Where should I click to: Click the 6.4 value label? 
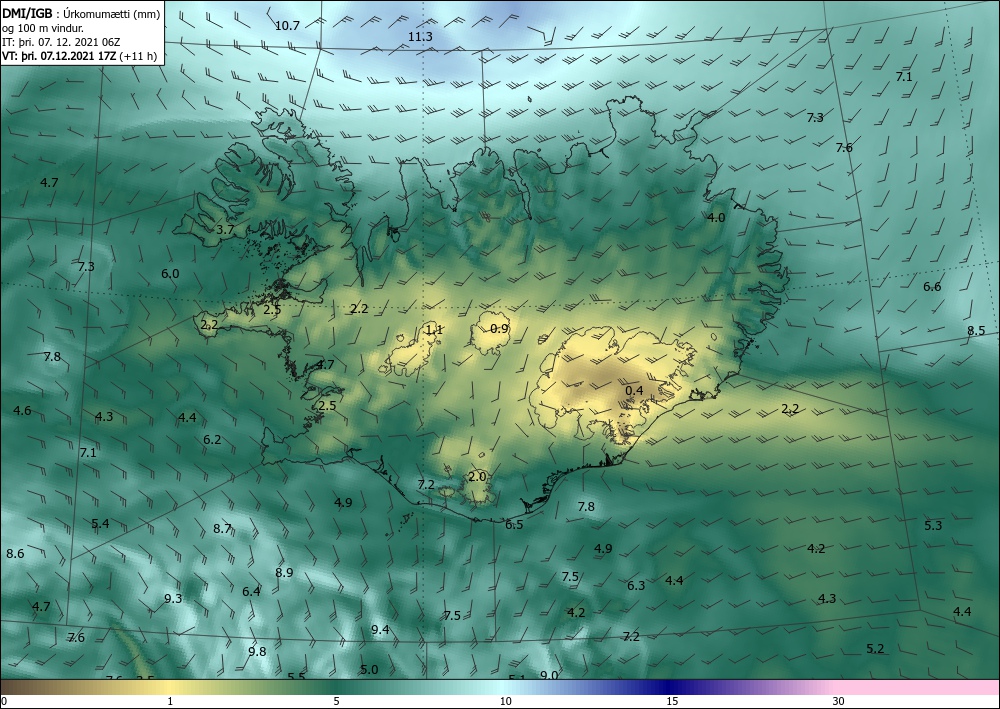point(251,592)
